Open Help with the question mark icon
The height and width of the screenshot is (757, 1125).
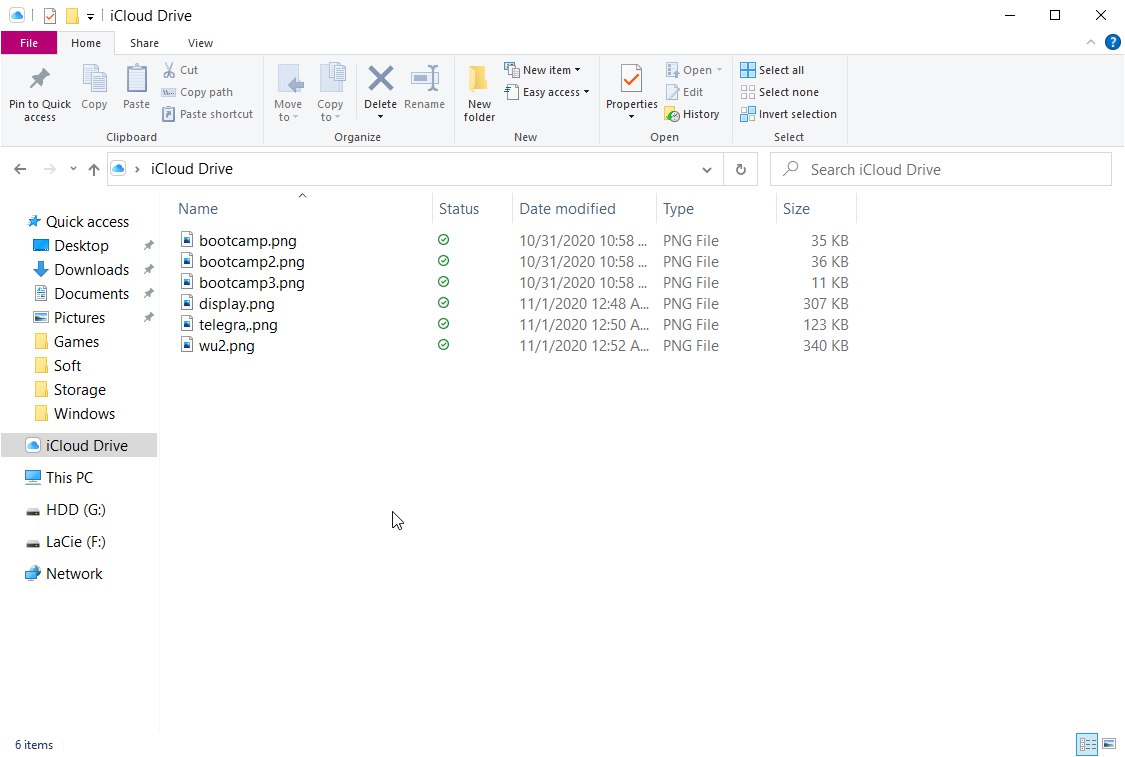click(1112, 42)
